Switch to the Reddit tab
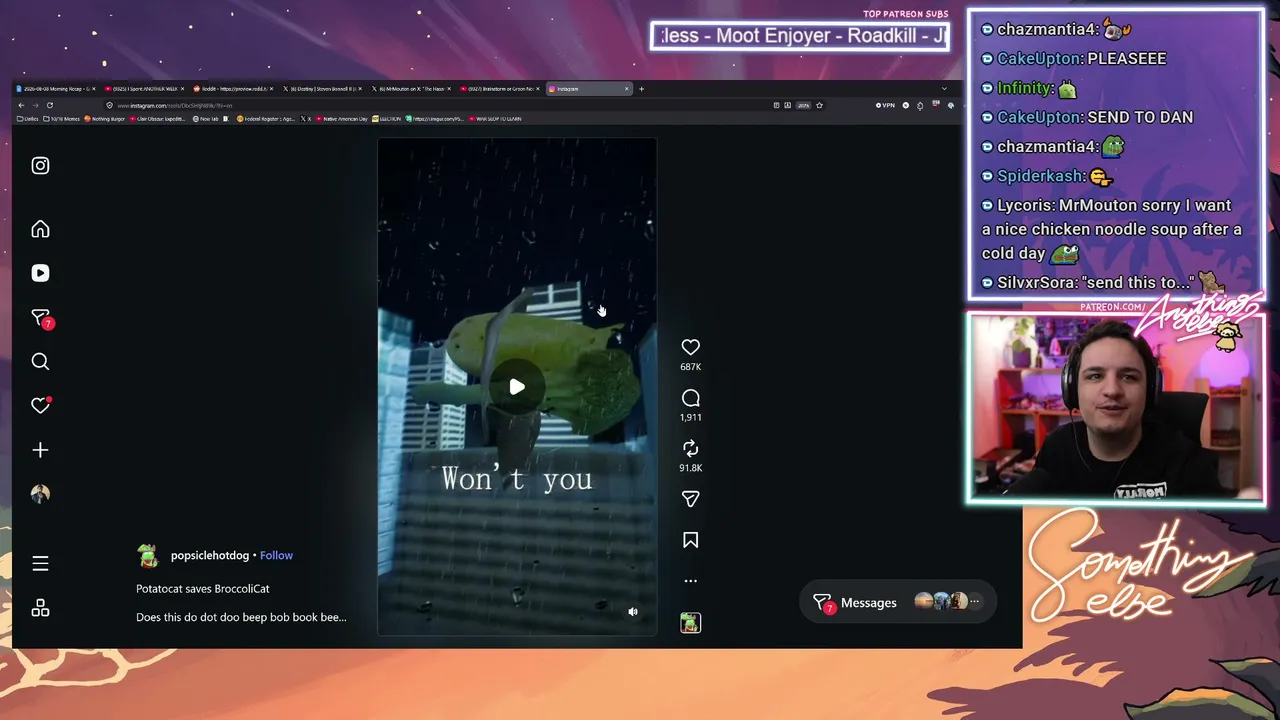 coord(234,89)
